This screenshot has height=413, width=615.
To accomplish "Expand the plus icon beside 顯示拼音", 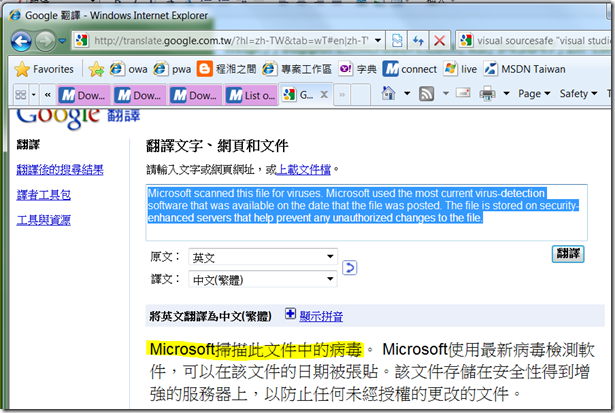I will coord(290,314).
